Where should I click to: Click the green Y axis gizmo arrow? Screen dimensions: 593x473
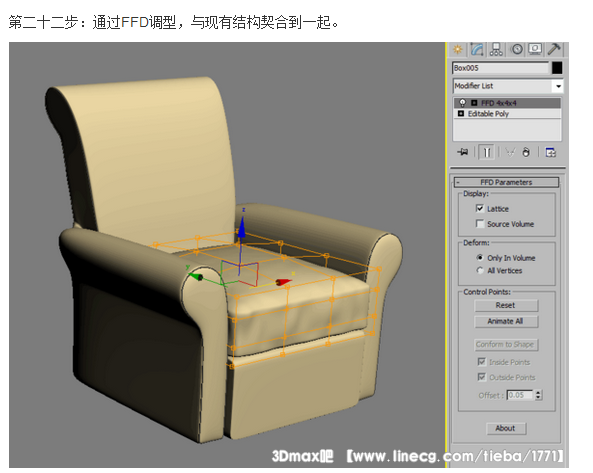196,276
